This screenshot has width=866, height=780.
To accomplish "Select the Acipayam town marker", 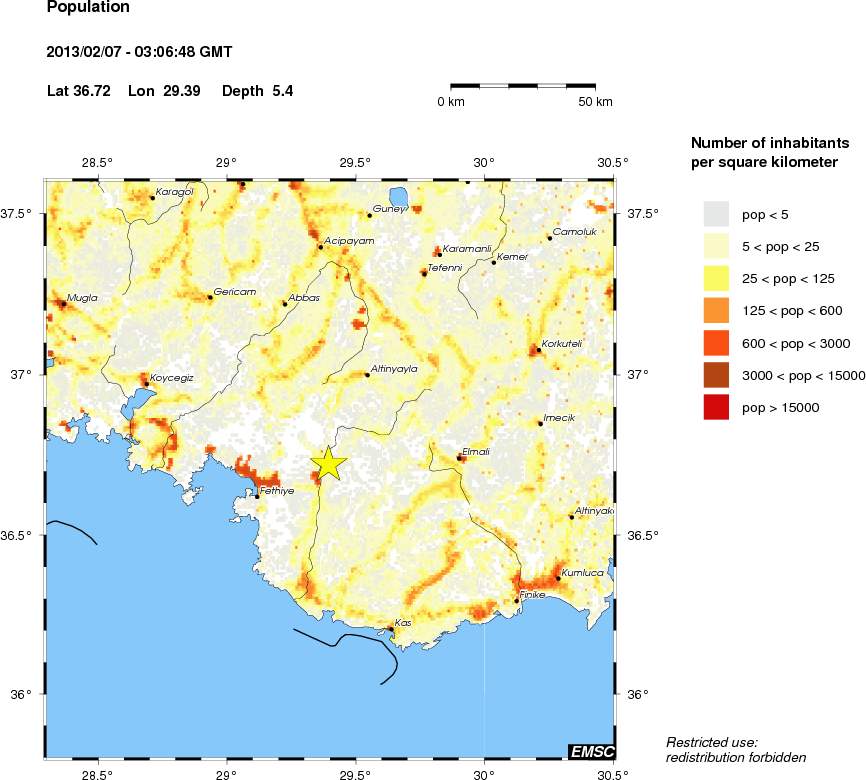I will 320,247.
